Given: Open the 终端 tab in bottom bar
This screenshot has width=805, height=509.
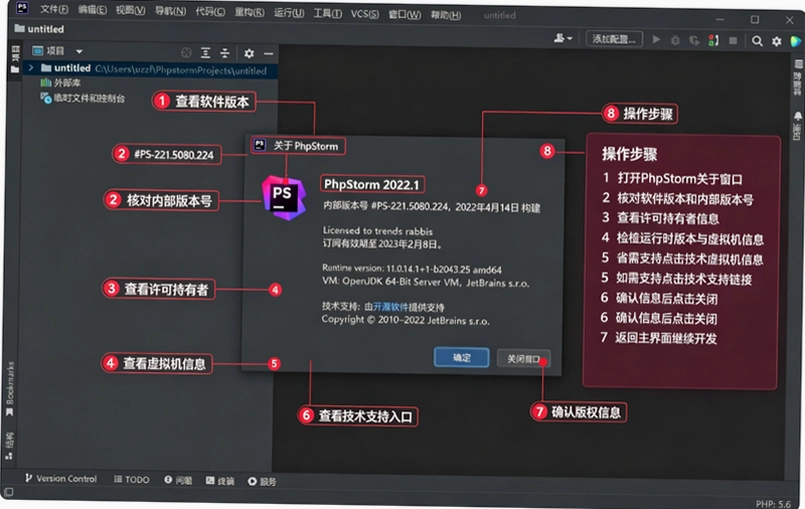Looking at the screenshot, I should point(220,481).
